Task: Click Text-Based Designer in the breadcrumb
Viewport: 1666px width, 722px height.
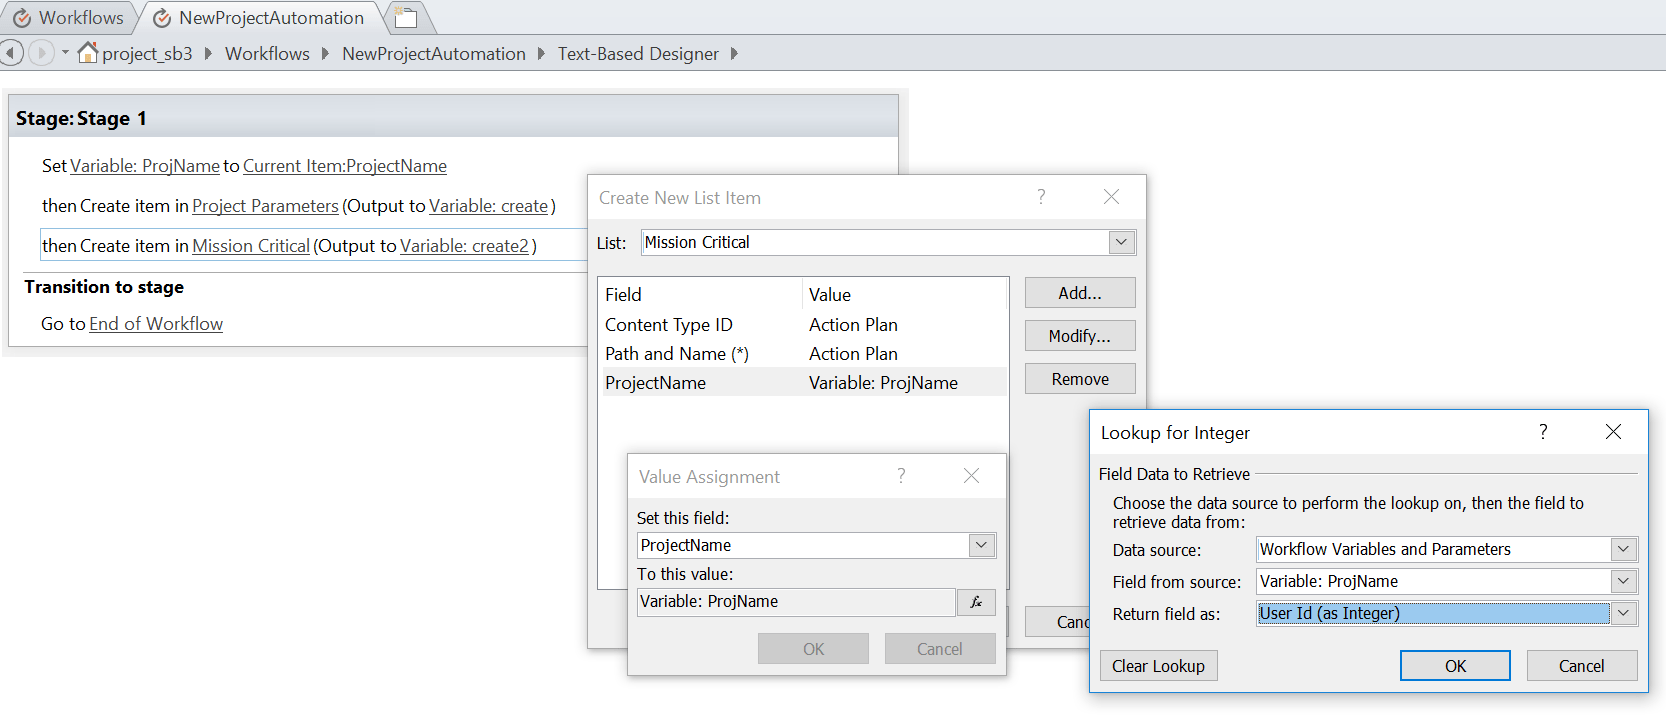Action: (638, 54)
